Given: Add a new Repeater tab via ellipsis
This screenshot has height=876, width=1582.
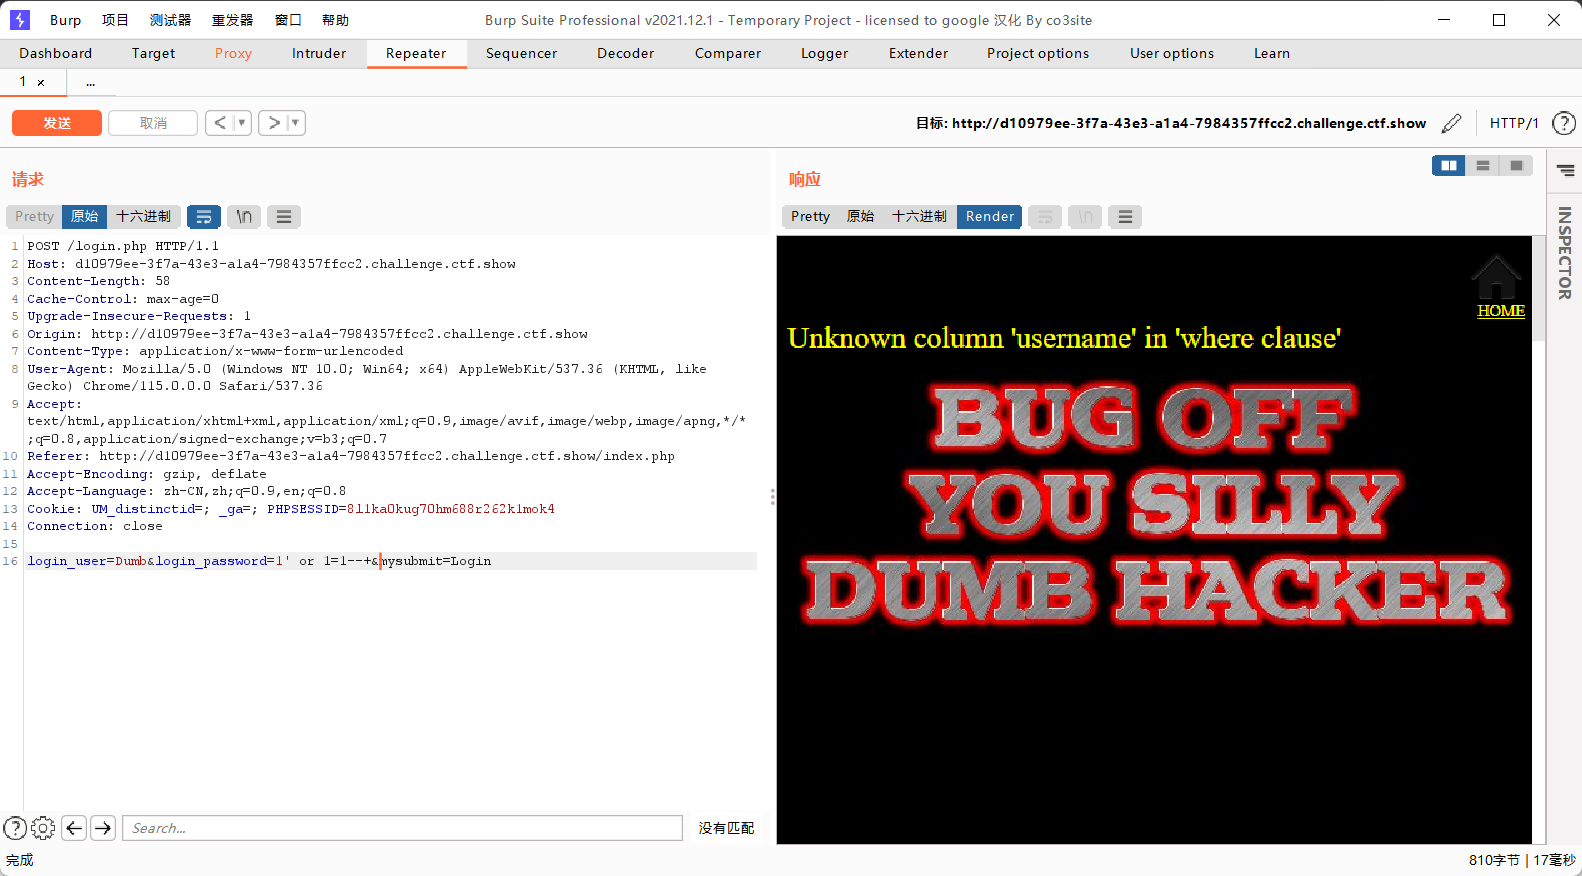Looking at the screenshot, I should 90,82.
